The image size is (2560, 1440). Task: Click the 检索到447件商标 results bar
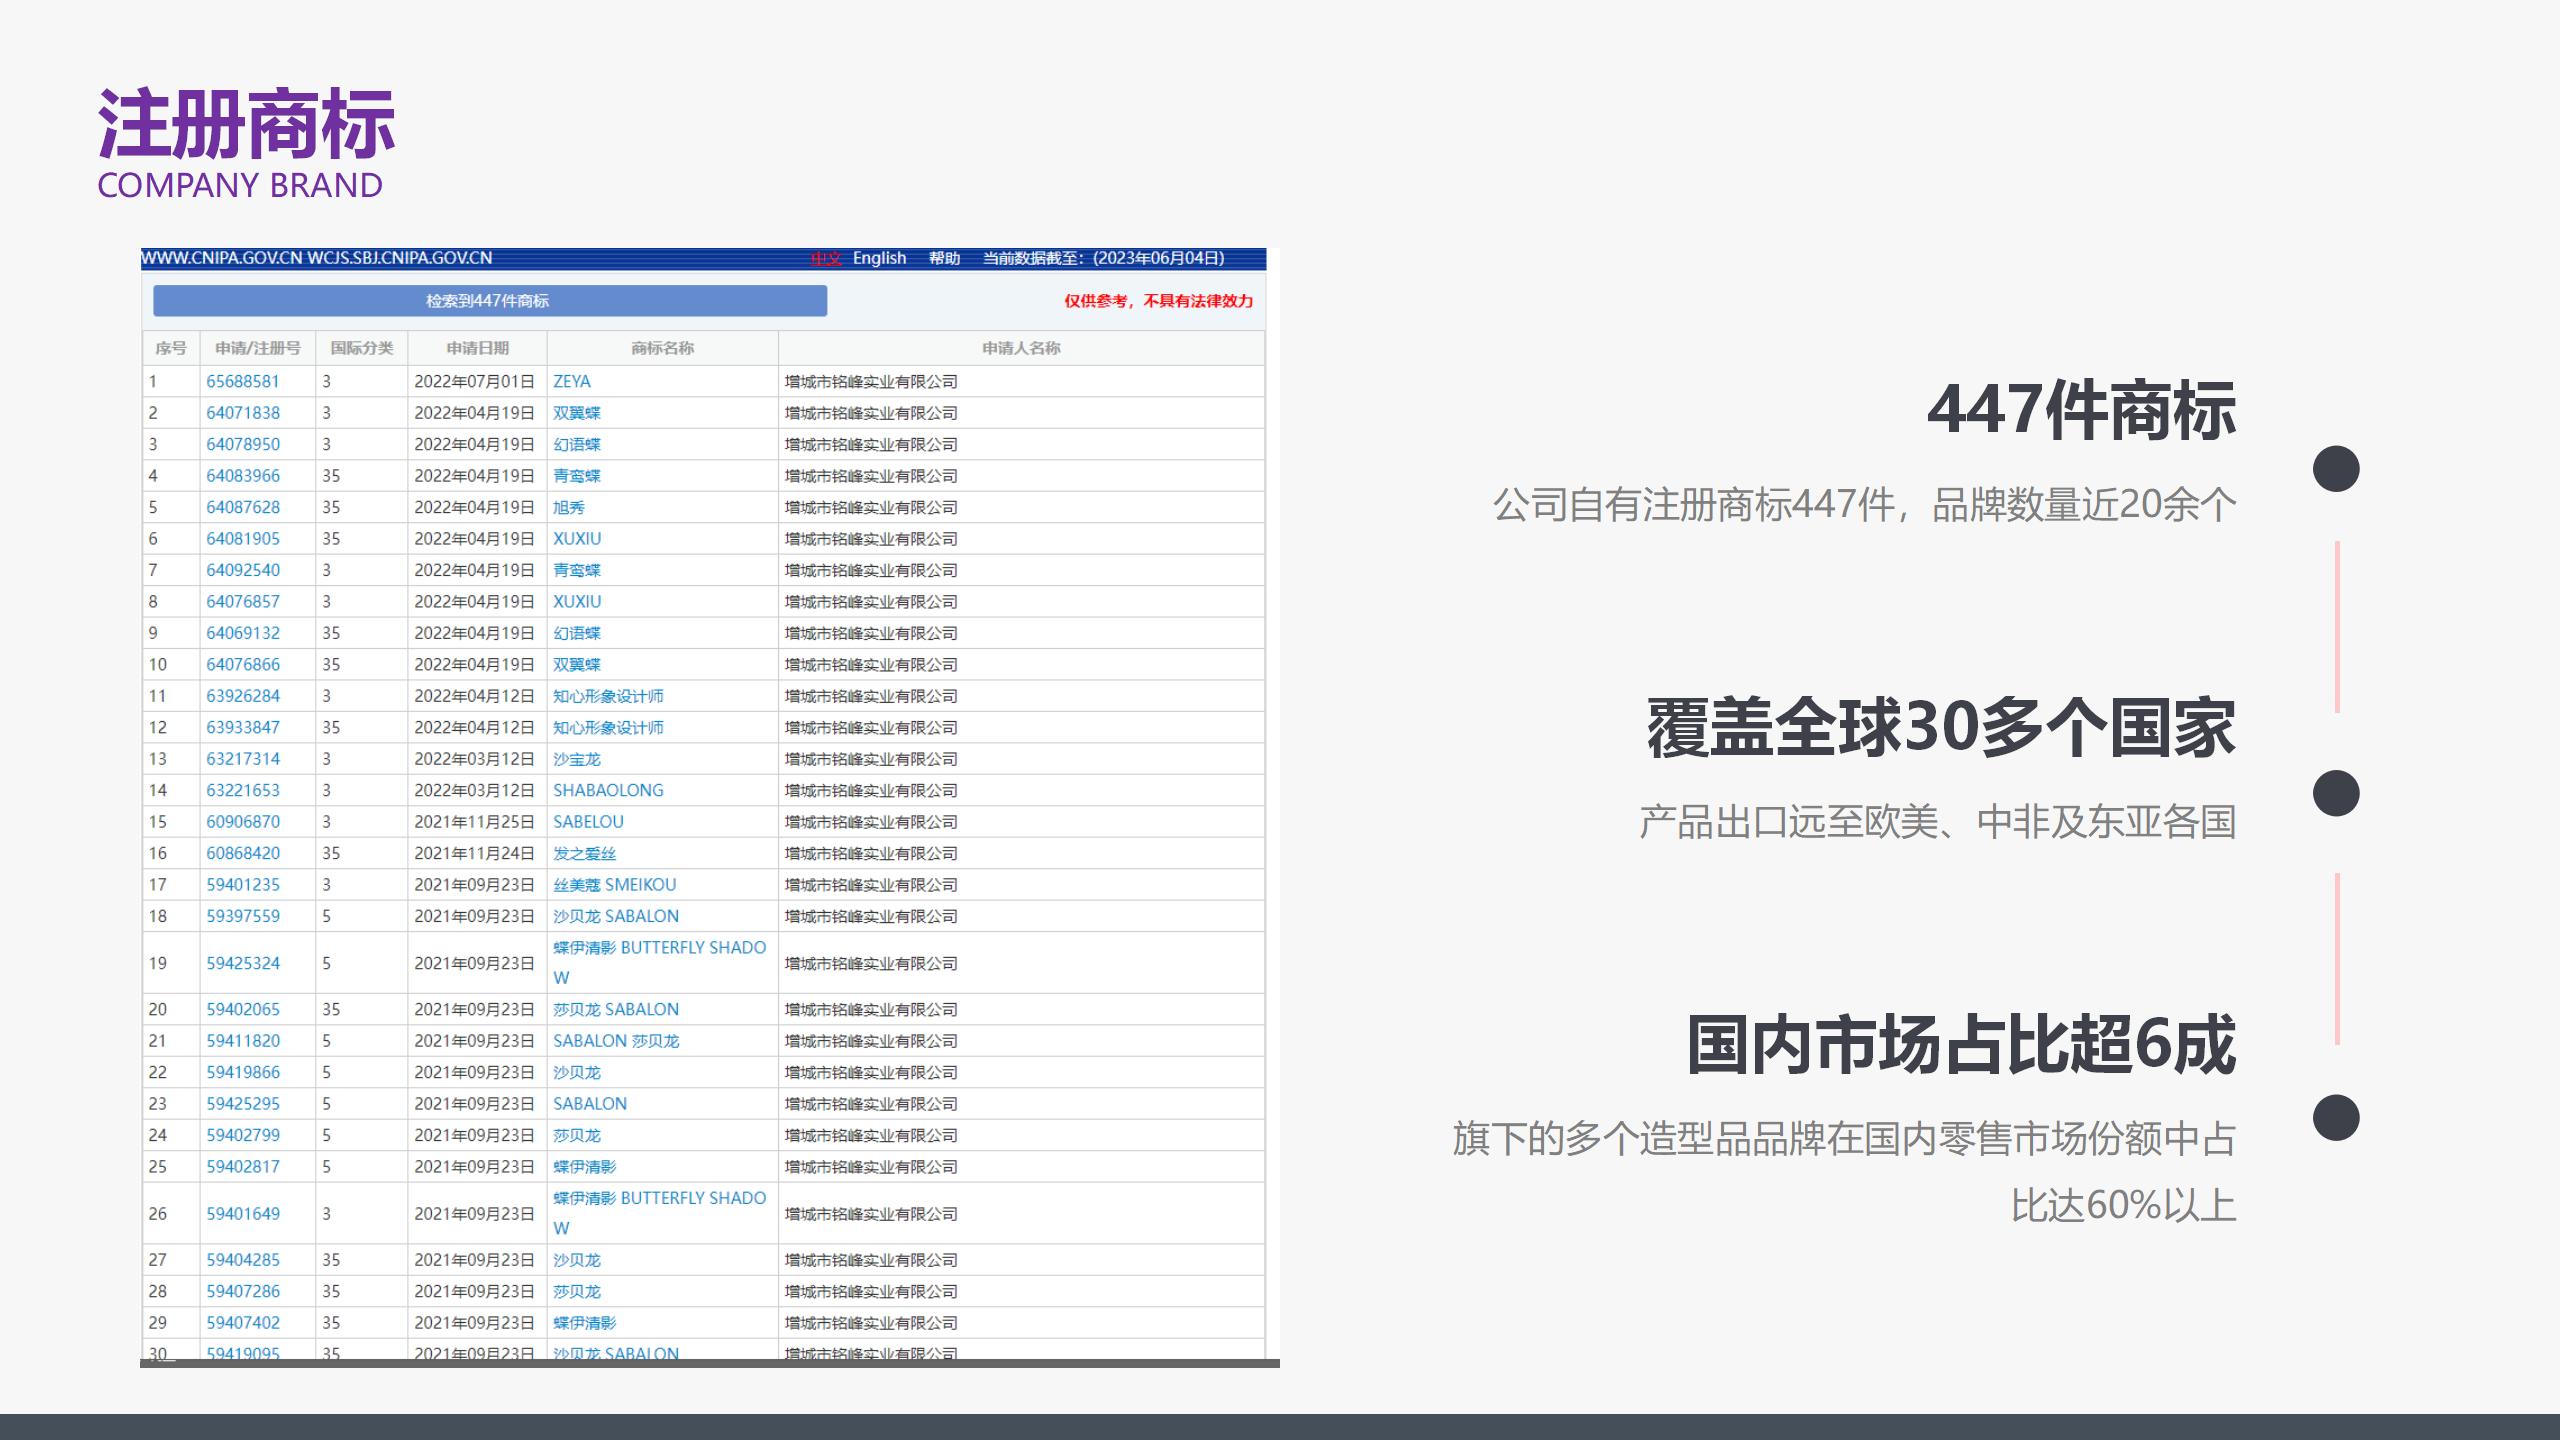[x=489, y=301]
